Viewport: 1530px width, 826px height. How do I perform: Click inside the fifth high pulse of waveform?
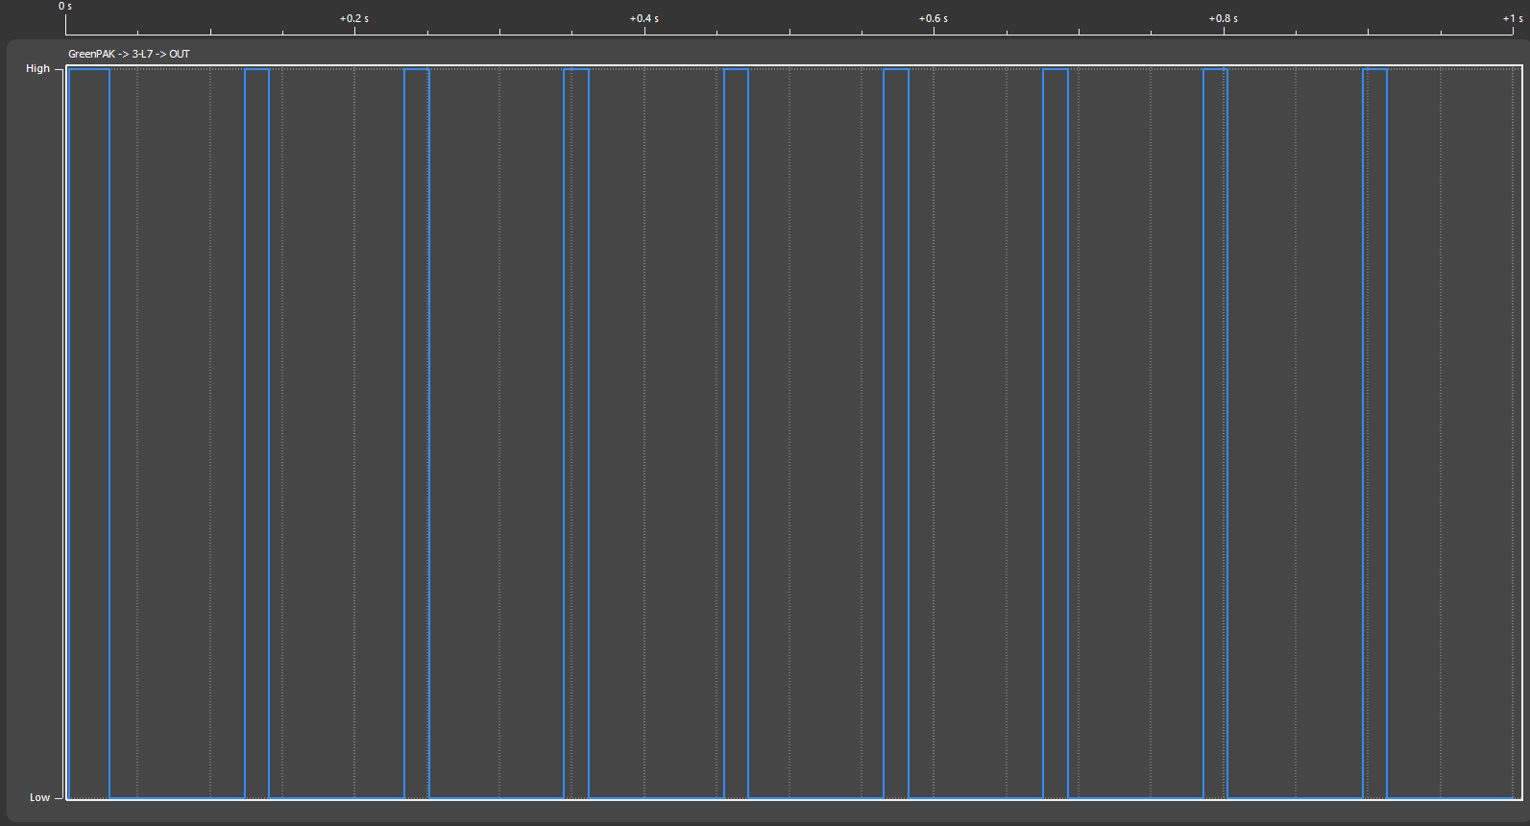click(736, 430)
